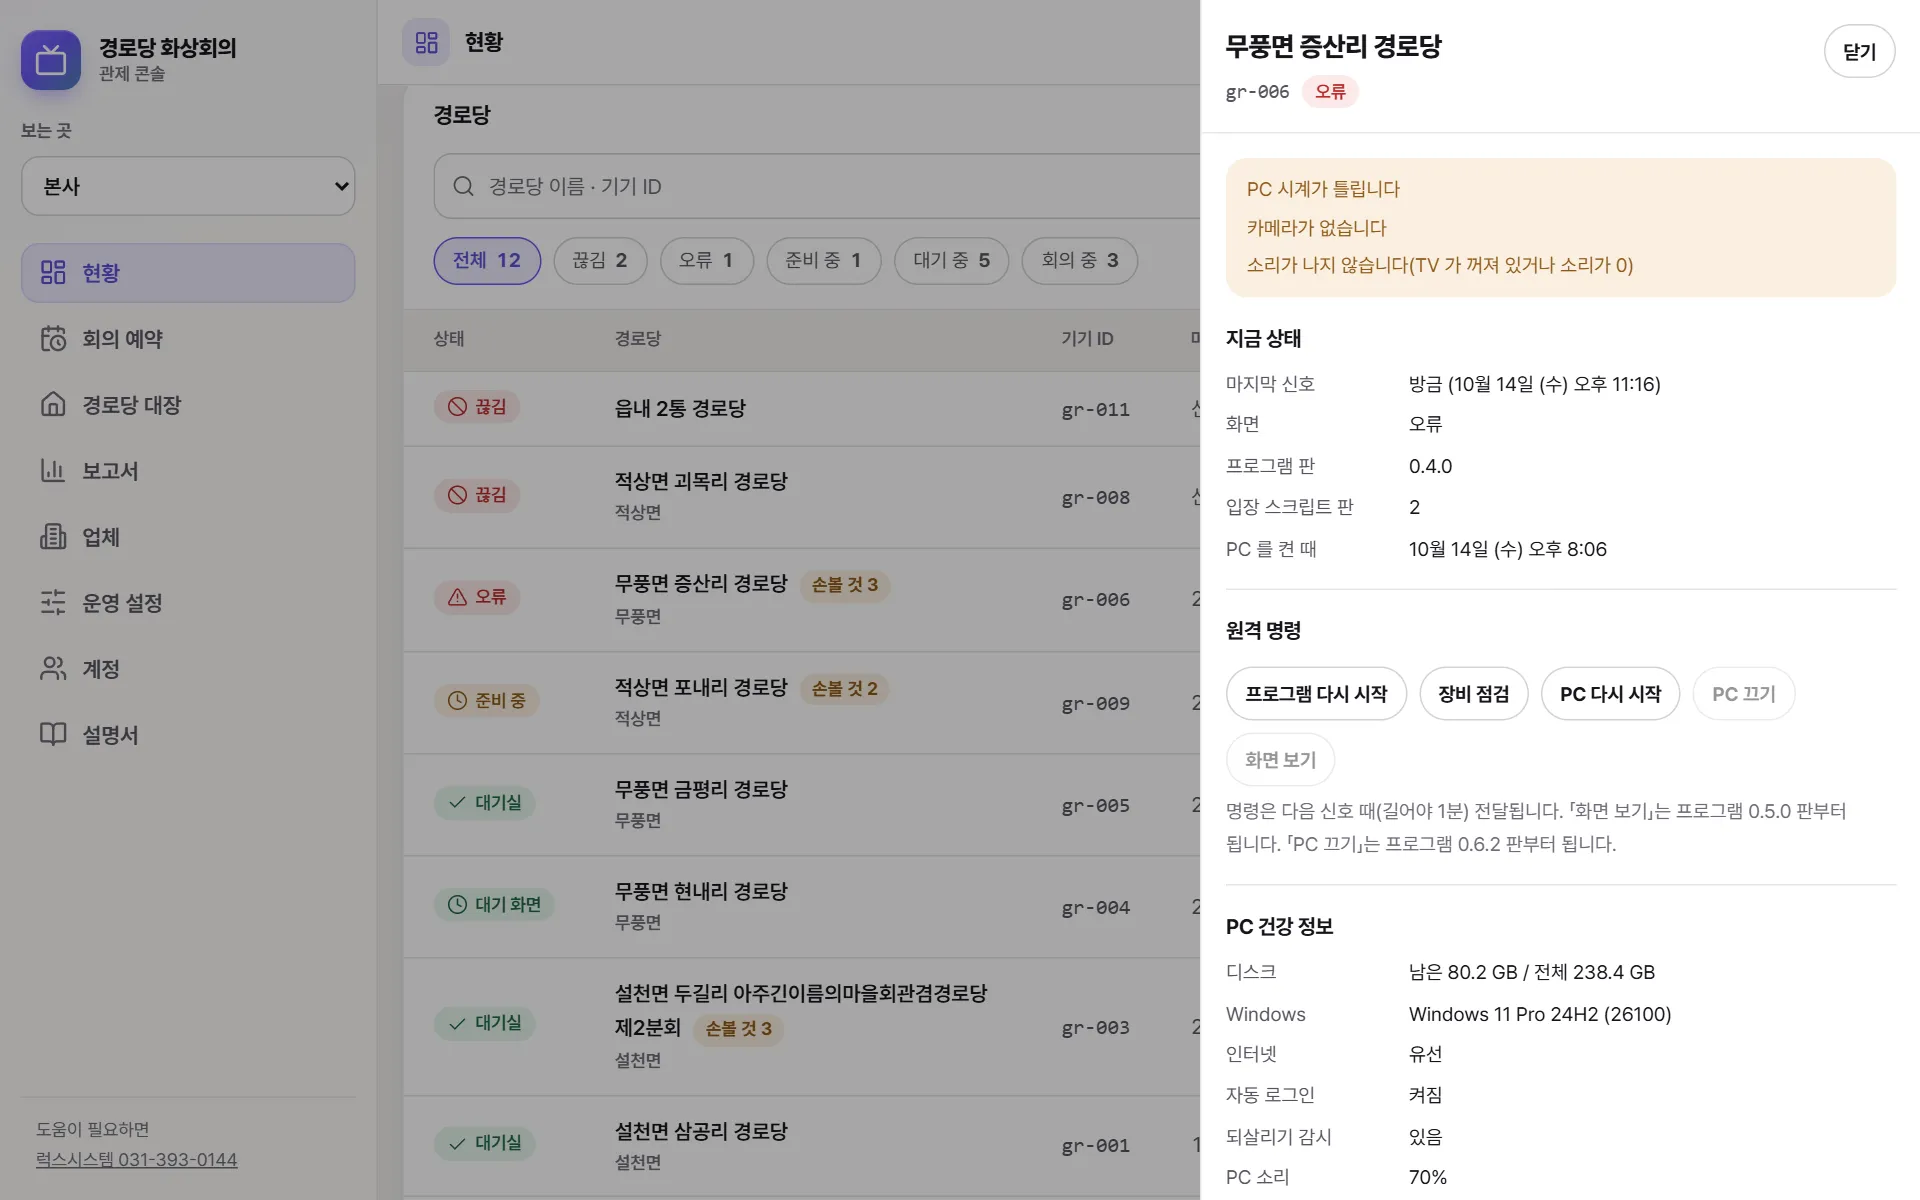Click the 설천면 삼공리 경로당 row name
This screenshot has height=1200, width=1920.
coord(701,1131)
